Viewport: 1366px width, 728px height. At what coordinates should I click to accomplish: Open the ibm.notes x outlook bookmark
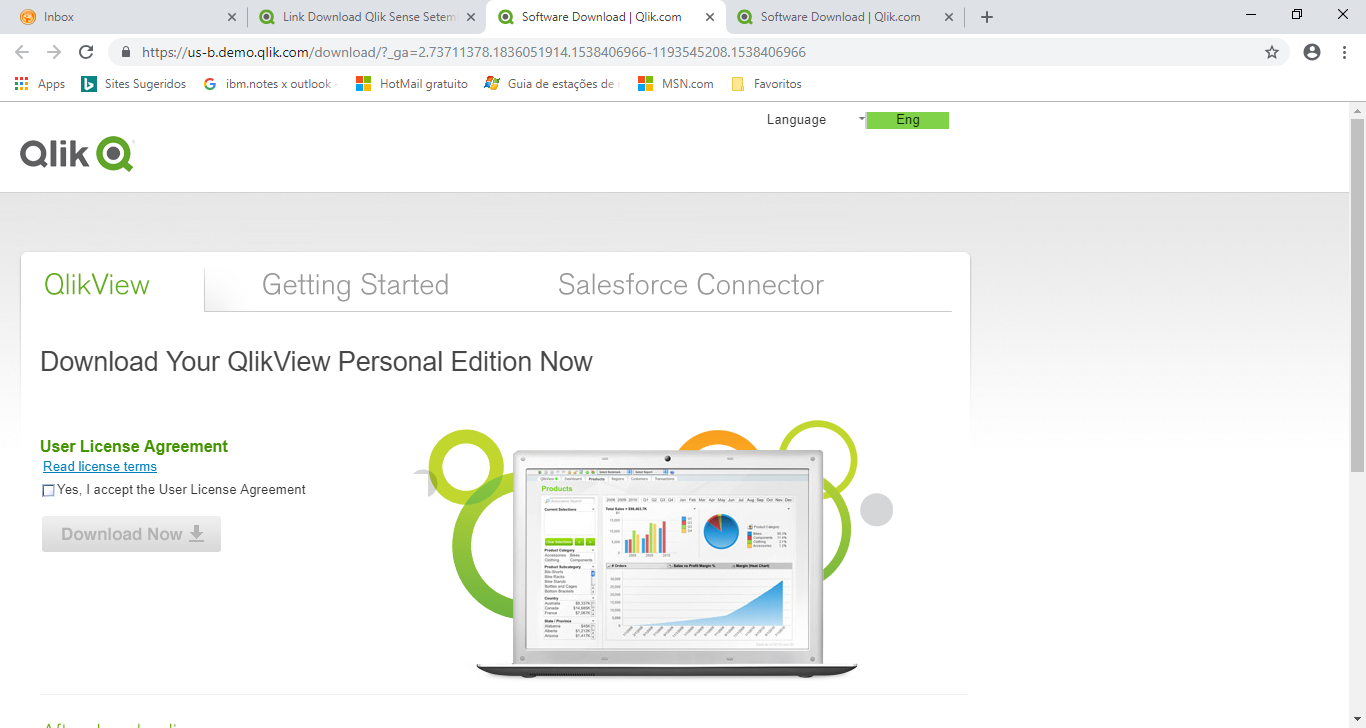(270, 84)
